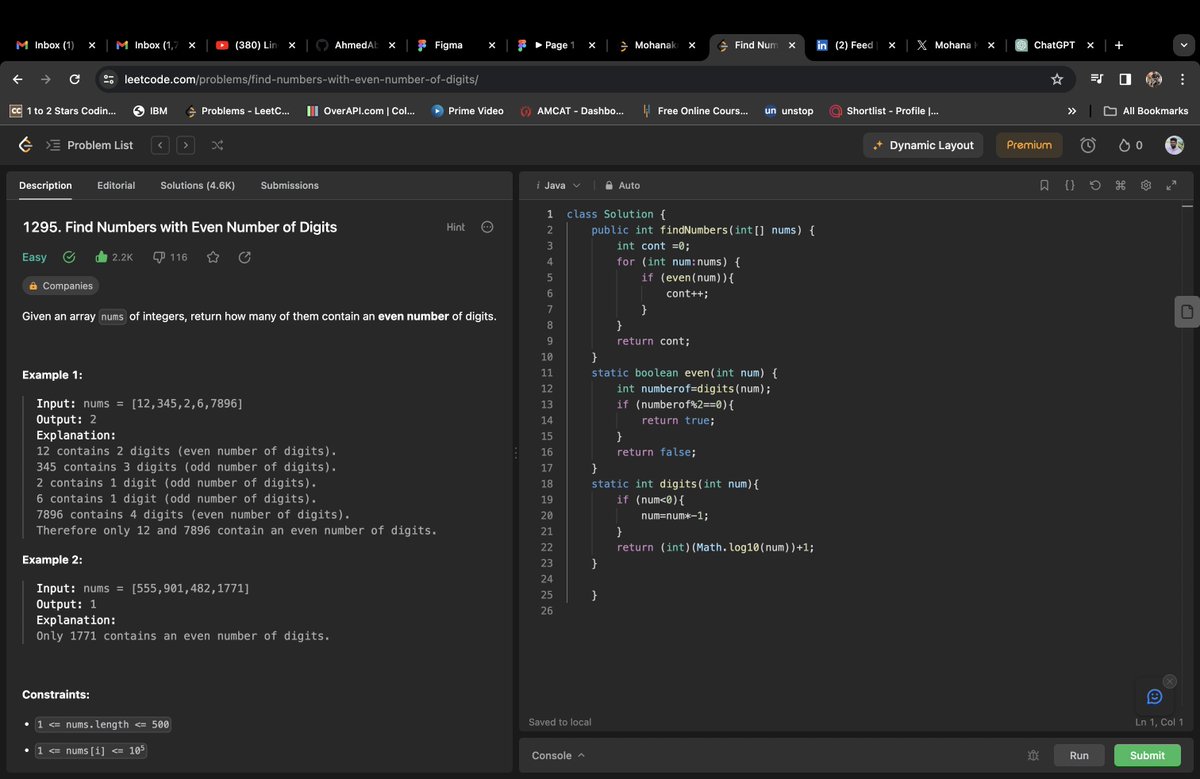The image size is (1200, 779).
Task: Open the feedback smiley icon next to Hint
Action: point(487,227)
